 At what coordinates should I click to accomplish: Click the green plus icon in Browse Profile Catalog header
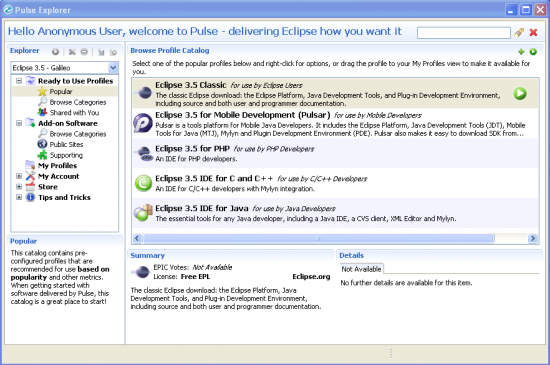click(521, 52)
